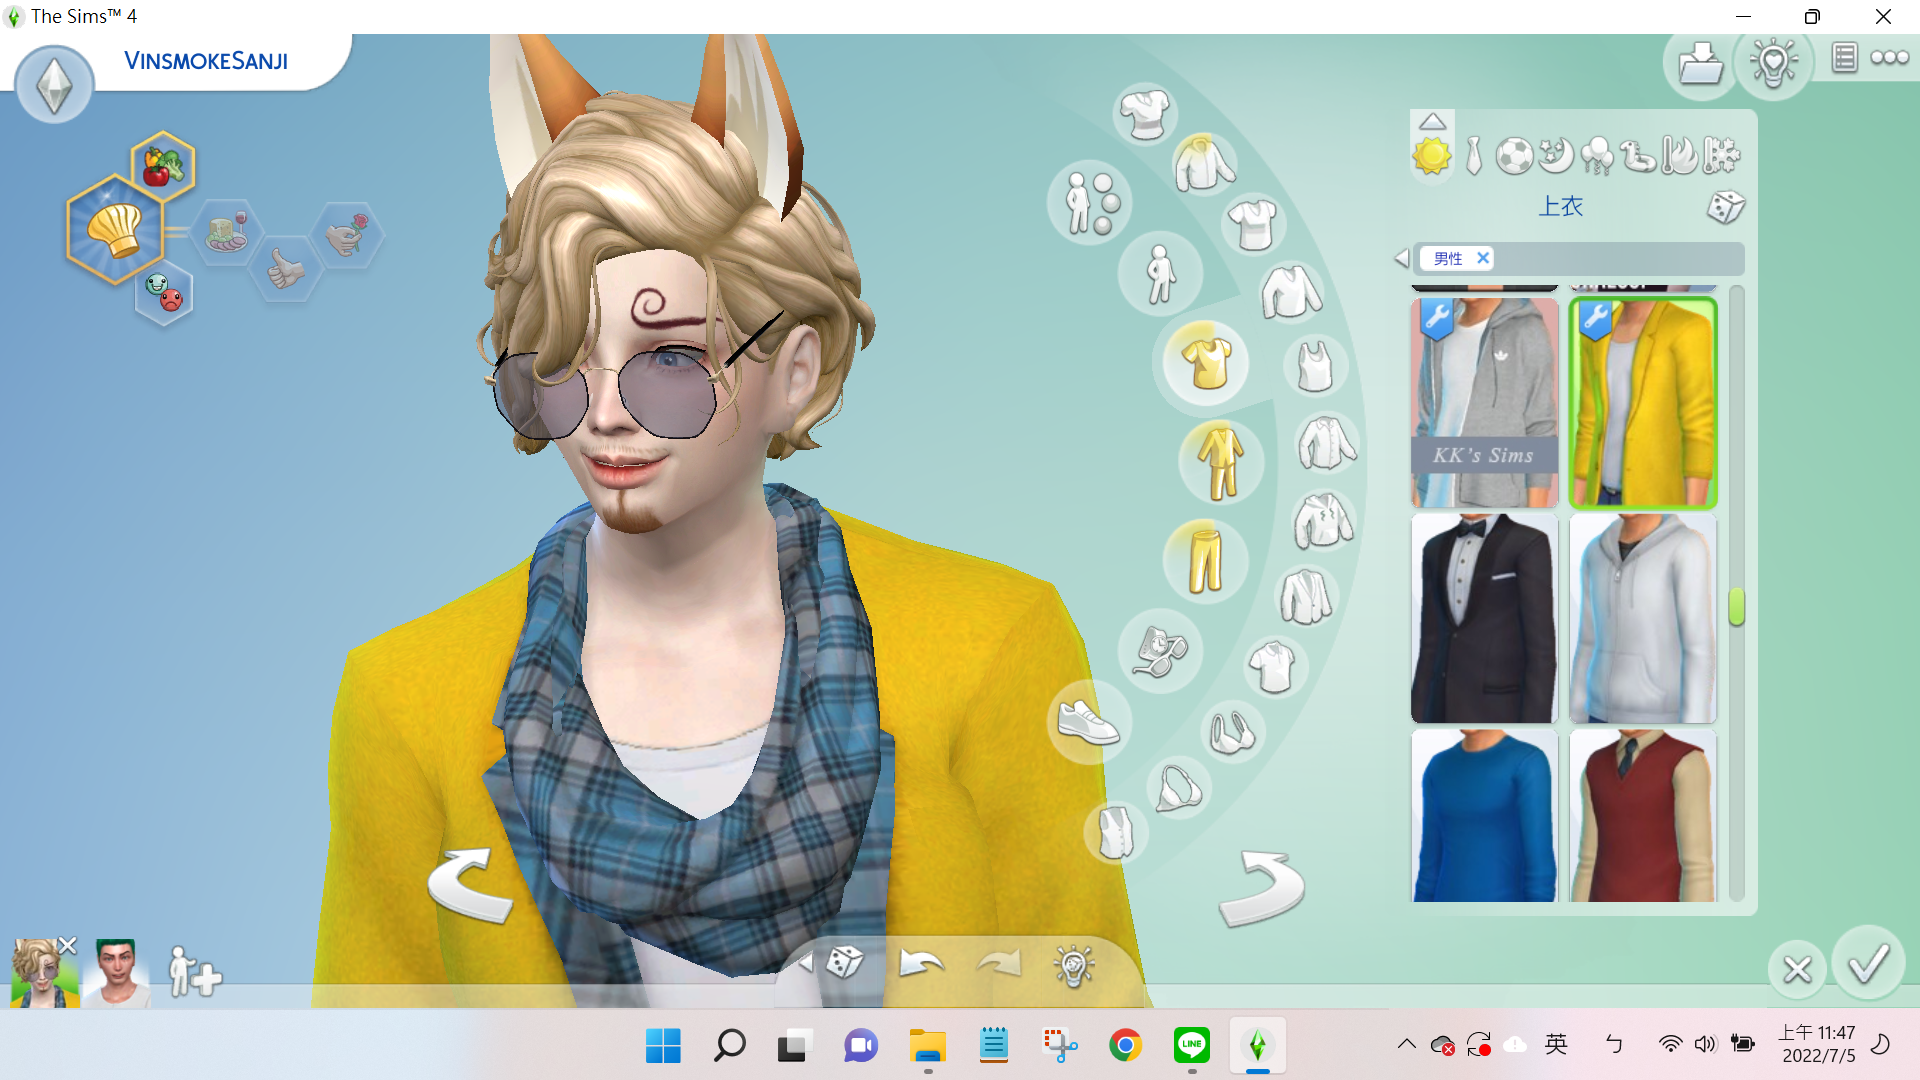Filter tops by tank top subcategory
Viewport: 1920px width, 1080px height.
pos(1315,366)
